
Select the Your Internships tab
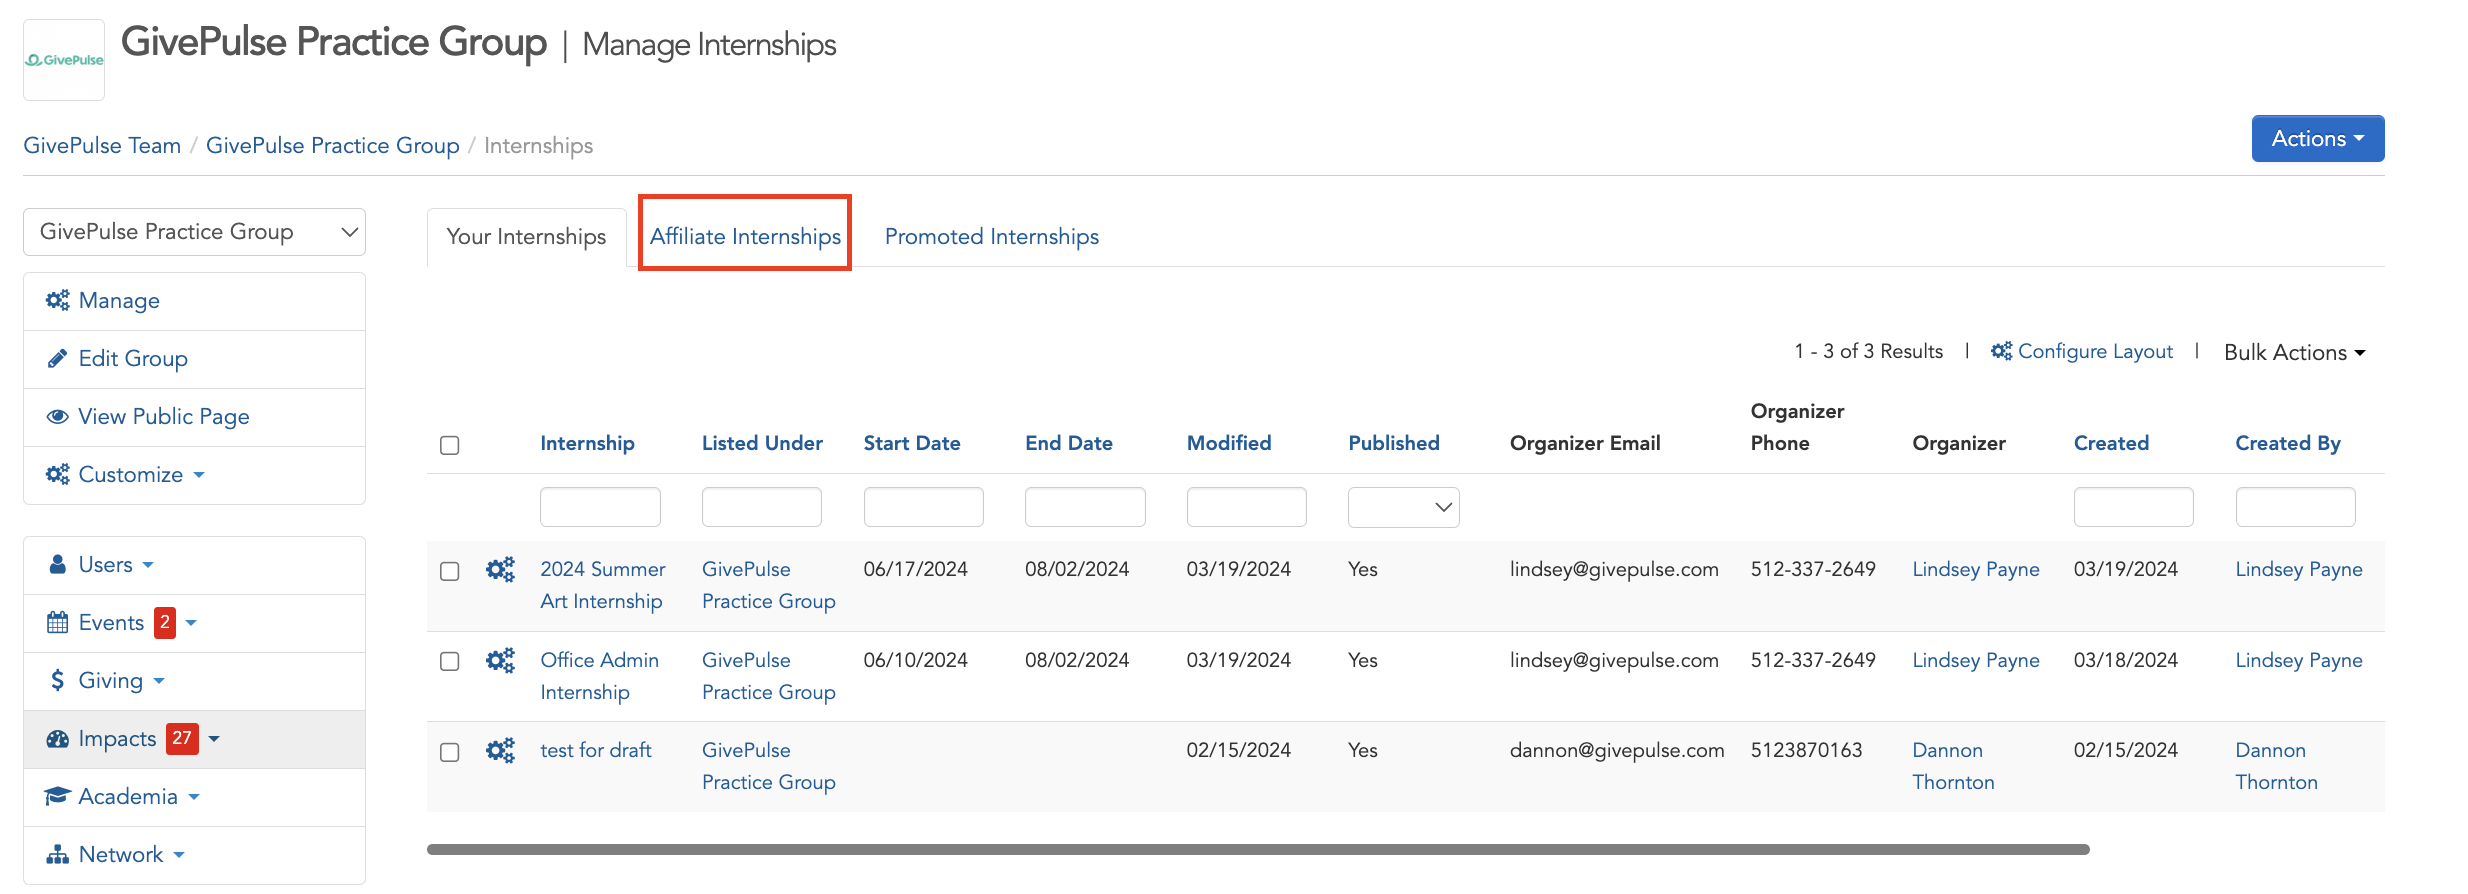(x=526, y=236)
